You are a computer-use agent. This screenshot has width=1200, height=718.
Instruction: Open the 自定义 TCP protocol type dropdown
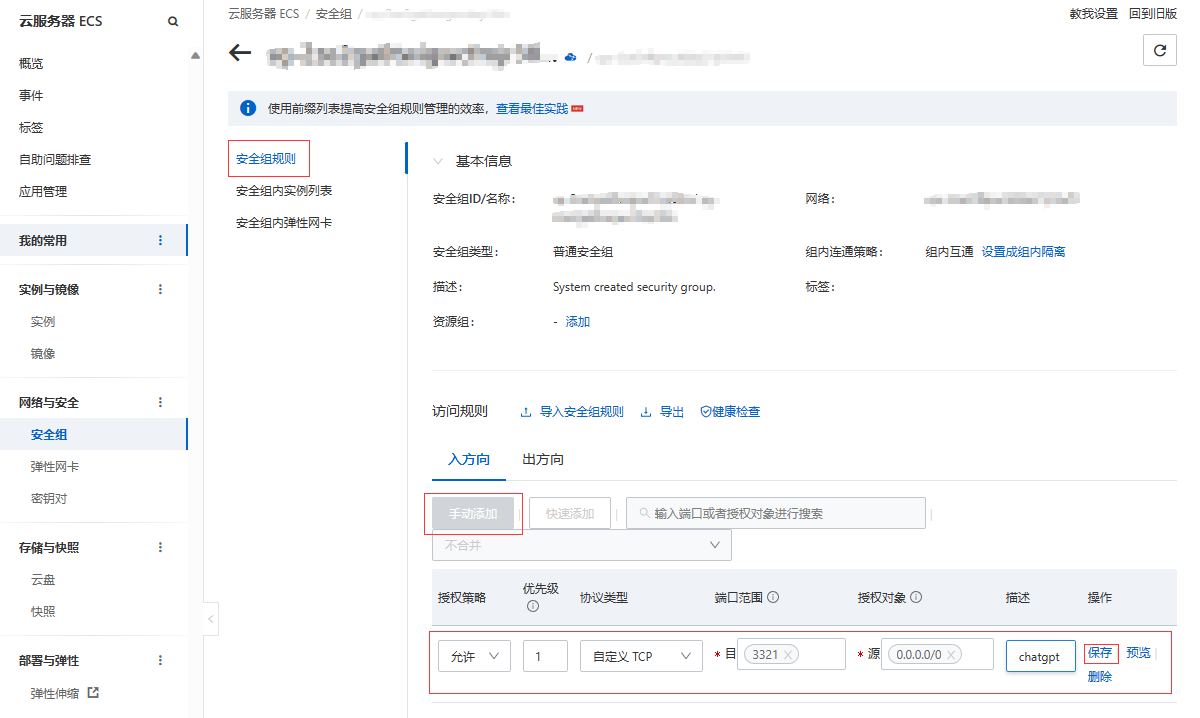pyautogui.click(x=640, y=656)
